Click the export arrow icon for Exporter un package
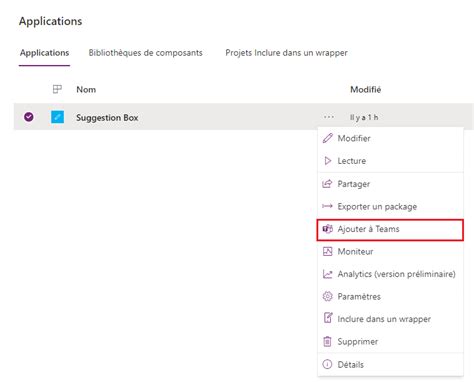This screenshot has width=474, height=382. [327, 206]
